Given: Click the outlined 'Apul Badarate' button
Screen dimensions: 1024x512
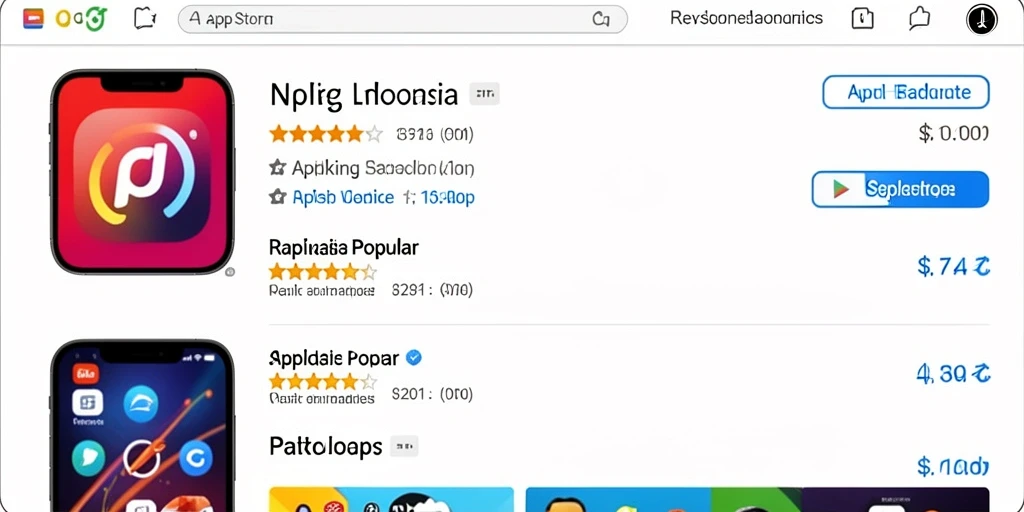Looking at the screenshot, I should click(x=906, y=92).
